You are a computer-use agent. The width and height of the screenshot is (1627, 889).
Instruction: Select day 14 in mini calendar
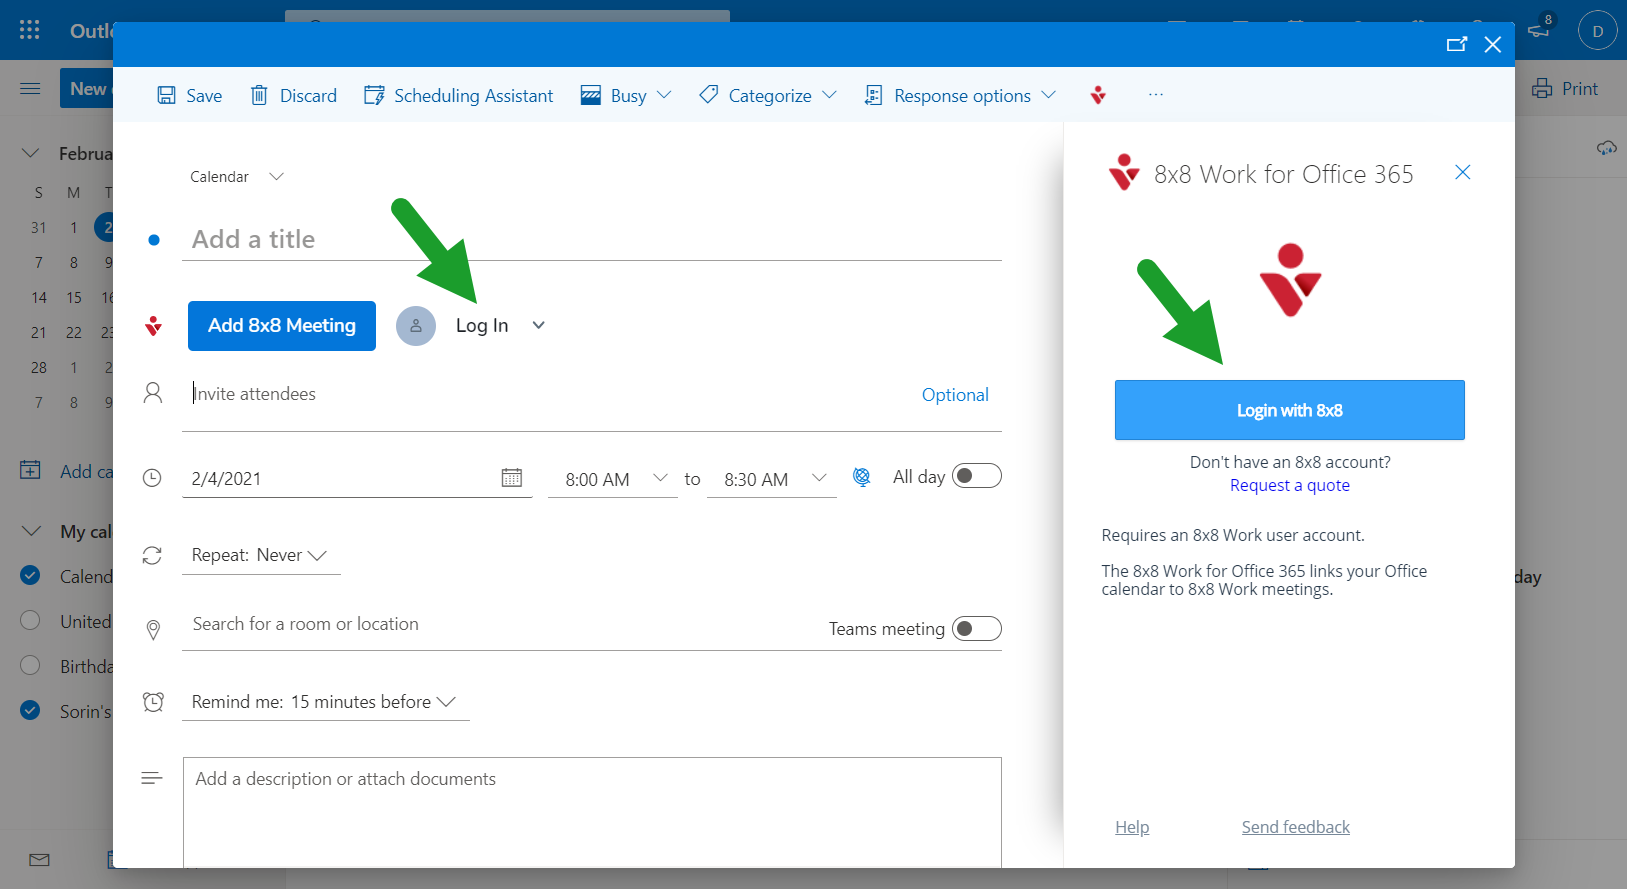click(39, 297)
